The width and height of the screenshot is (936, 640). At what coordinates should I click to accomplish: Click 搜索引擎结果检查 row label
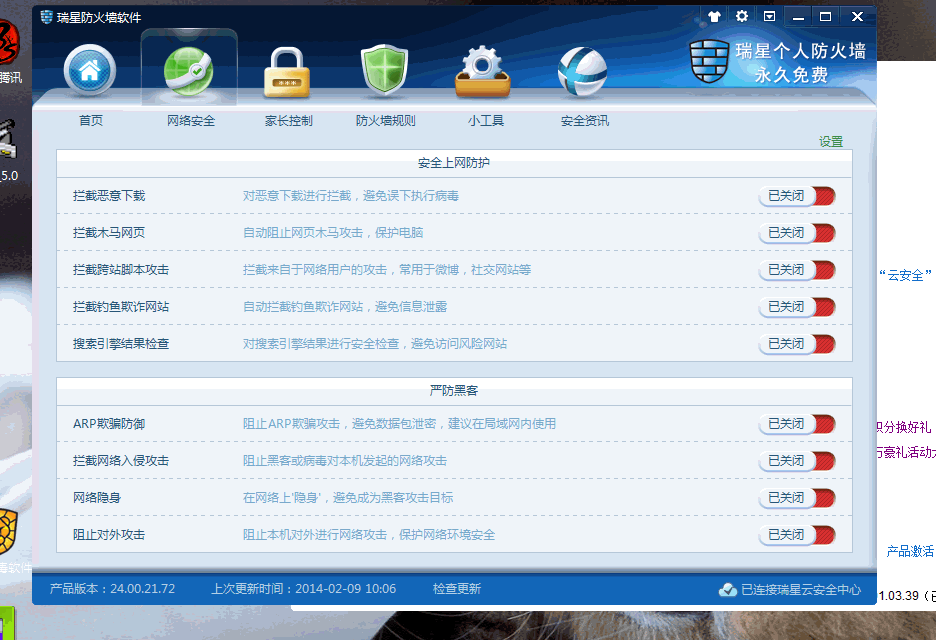pos(121,344)
